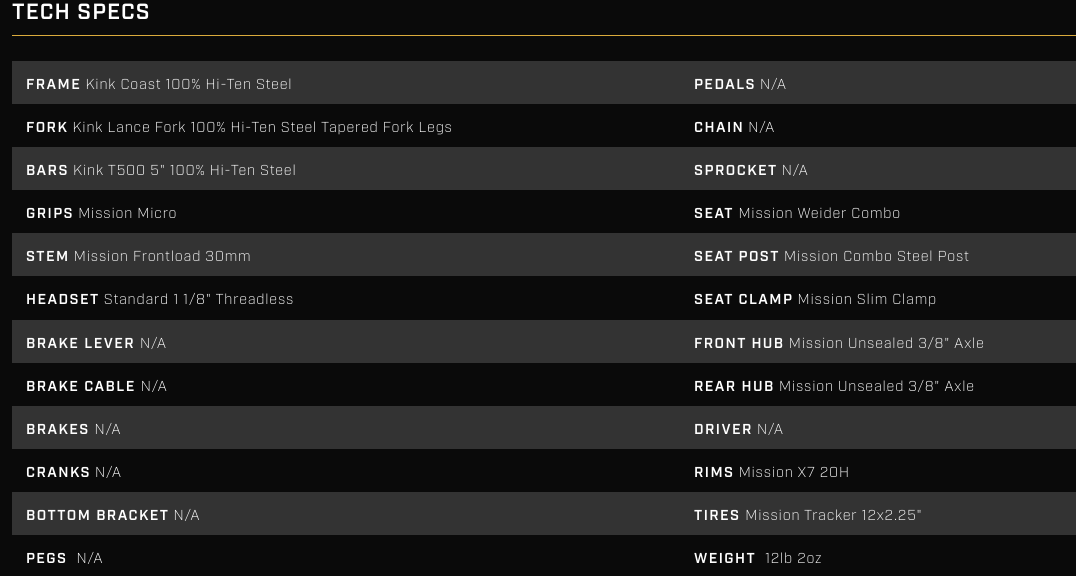
Task: Select the BOTTOM BRACKET row
Action: coord(113,515)
